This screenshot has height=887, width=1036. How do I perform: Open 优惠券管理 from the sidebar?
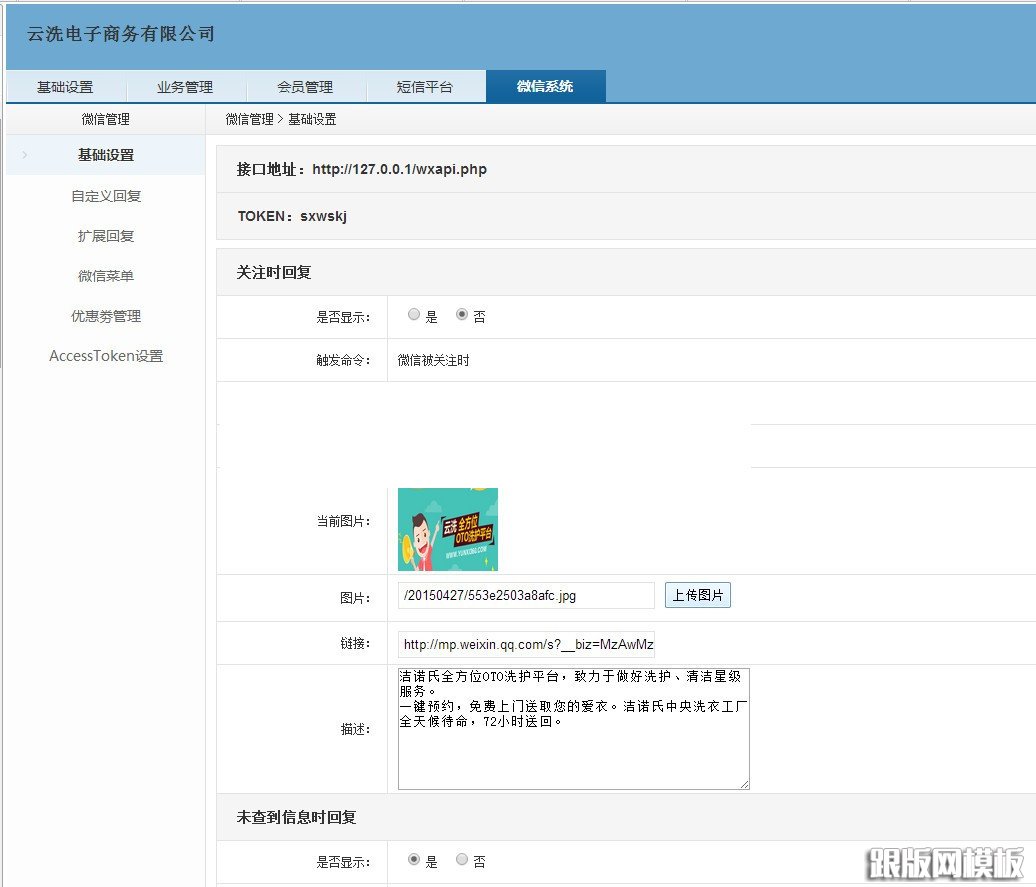coord(104,316)
